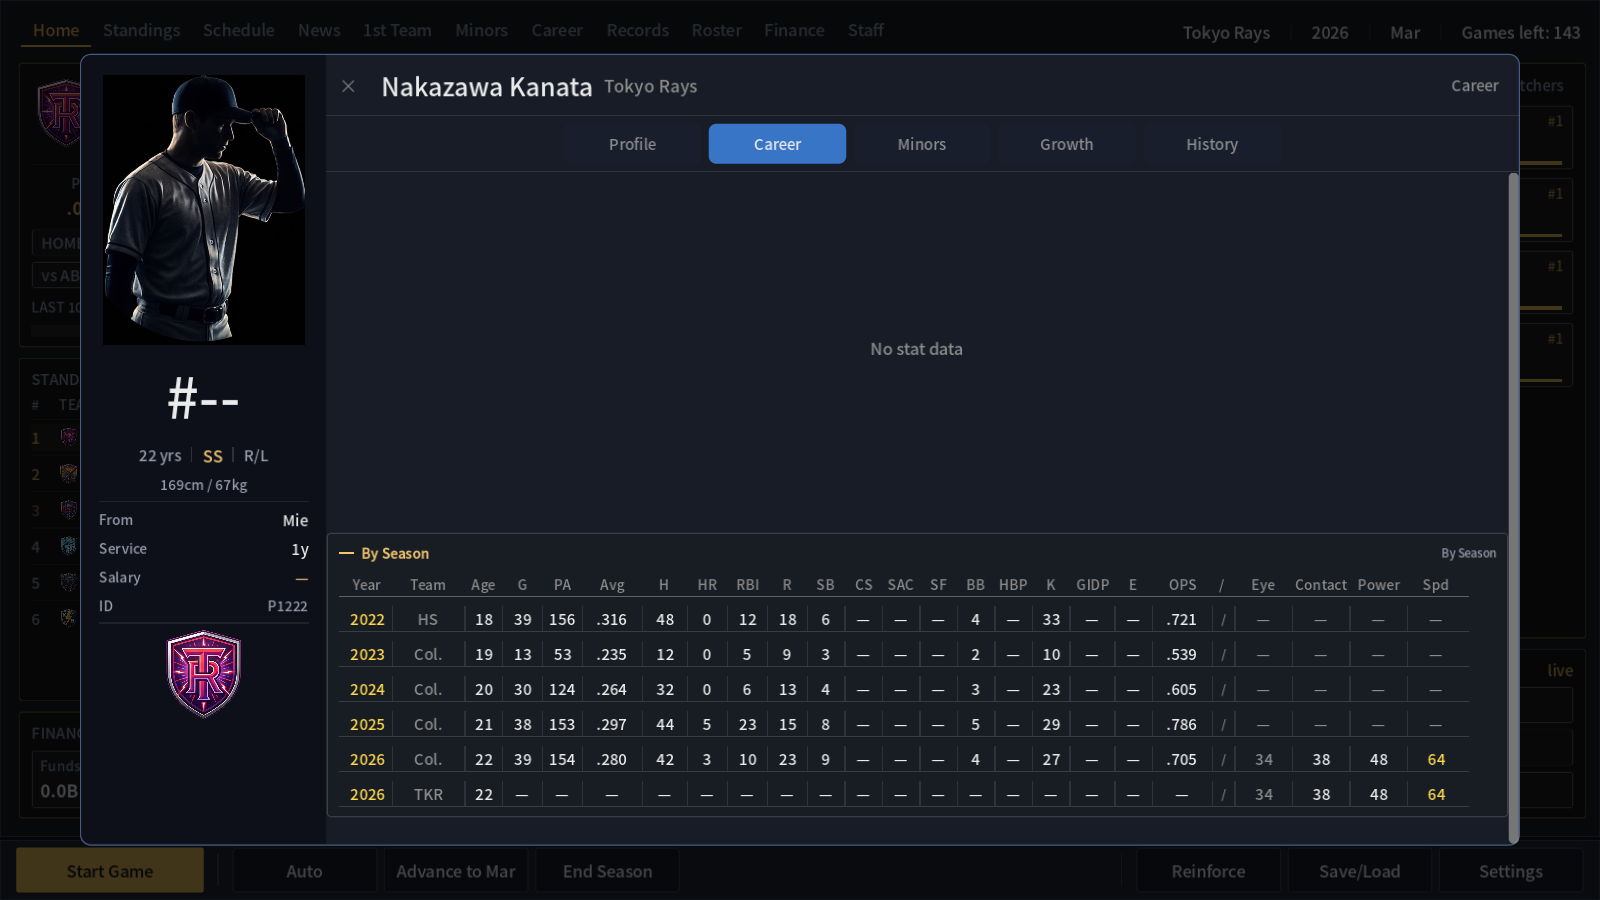Viewport: 1600px width, 900px height.
Task: Select the Growth tab
Action: (x=1066, y=144)
